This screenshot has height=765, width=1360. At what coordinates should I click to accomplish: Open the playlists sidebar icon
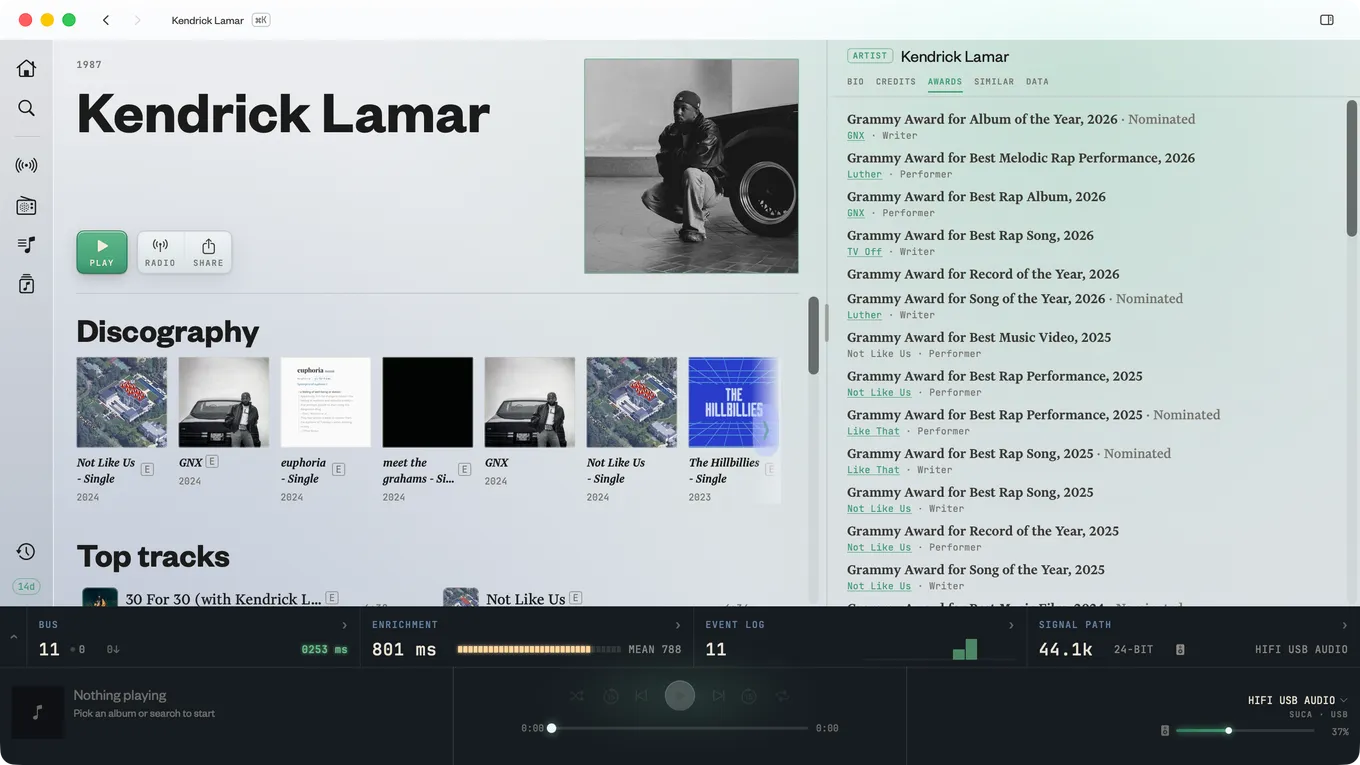pos(26,245)
